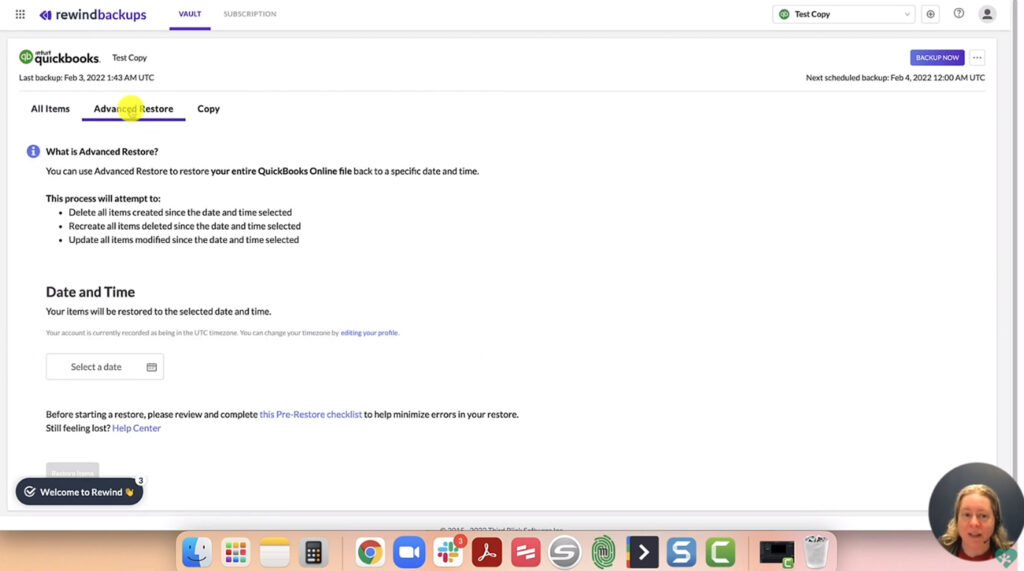
Task: Open the three-dot more options menu
Action: 977,58
